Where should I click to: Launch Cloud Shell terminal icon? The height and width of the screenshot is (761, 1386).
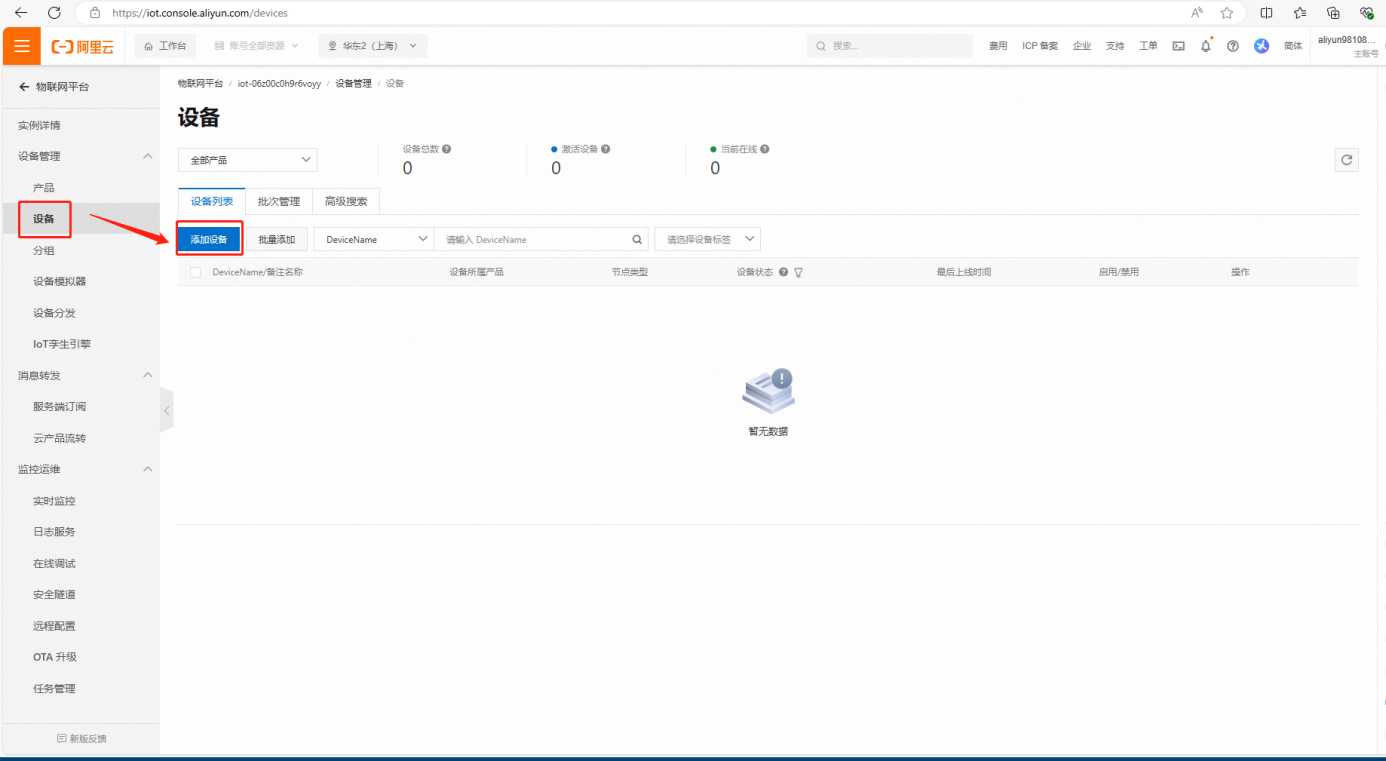(1179, 46)
